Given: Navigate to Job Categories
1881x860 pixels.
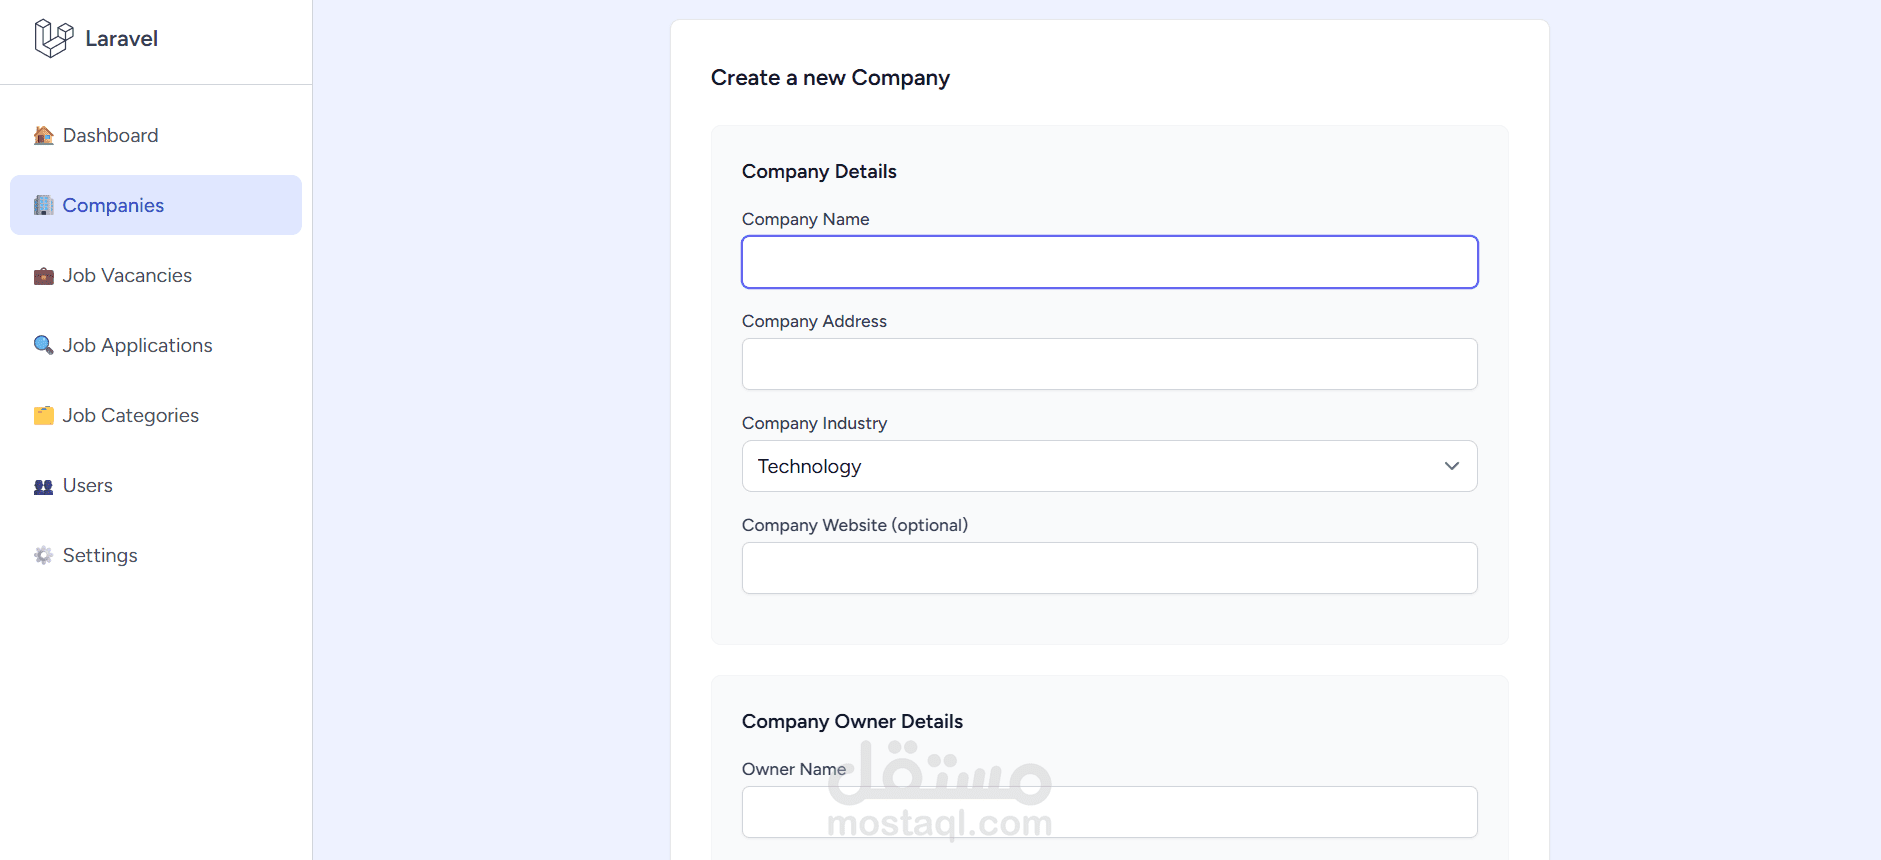Looking at the screenshot, I should pos(130,416).
